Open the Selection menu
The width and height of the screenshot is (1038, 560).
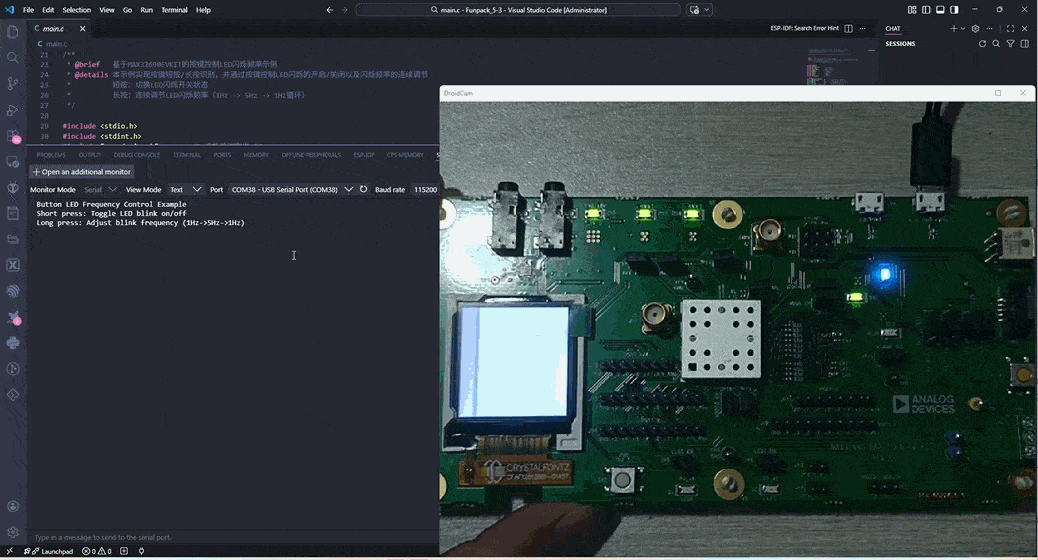[77, 10]
